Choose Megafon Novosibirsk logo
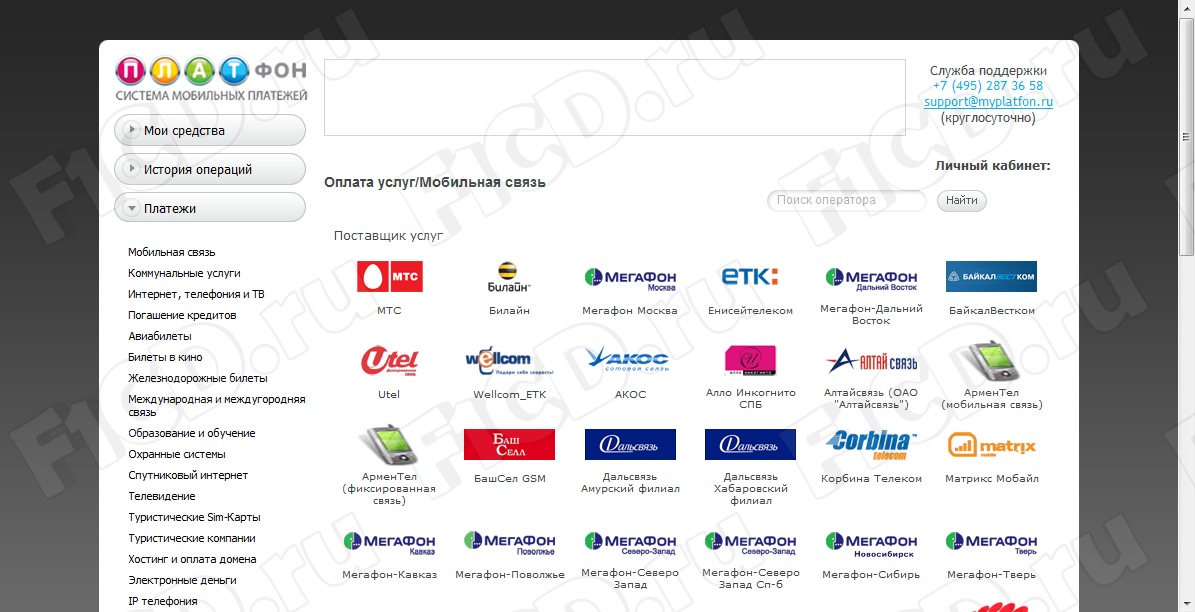1195x612 pixels. pos(871,544)
